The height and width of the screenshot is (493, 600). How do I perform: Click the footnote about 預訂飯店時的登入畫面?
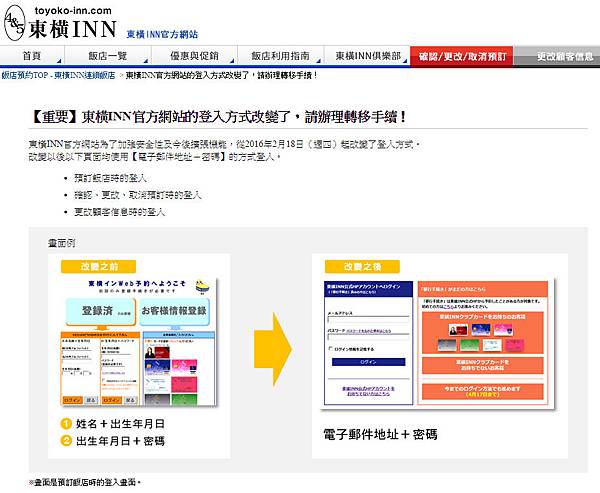85,482
